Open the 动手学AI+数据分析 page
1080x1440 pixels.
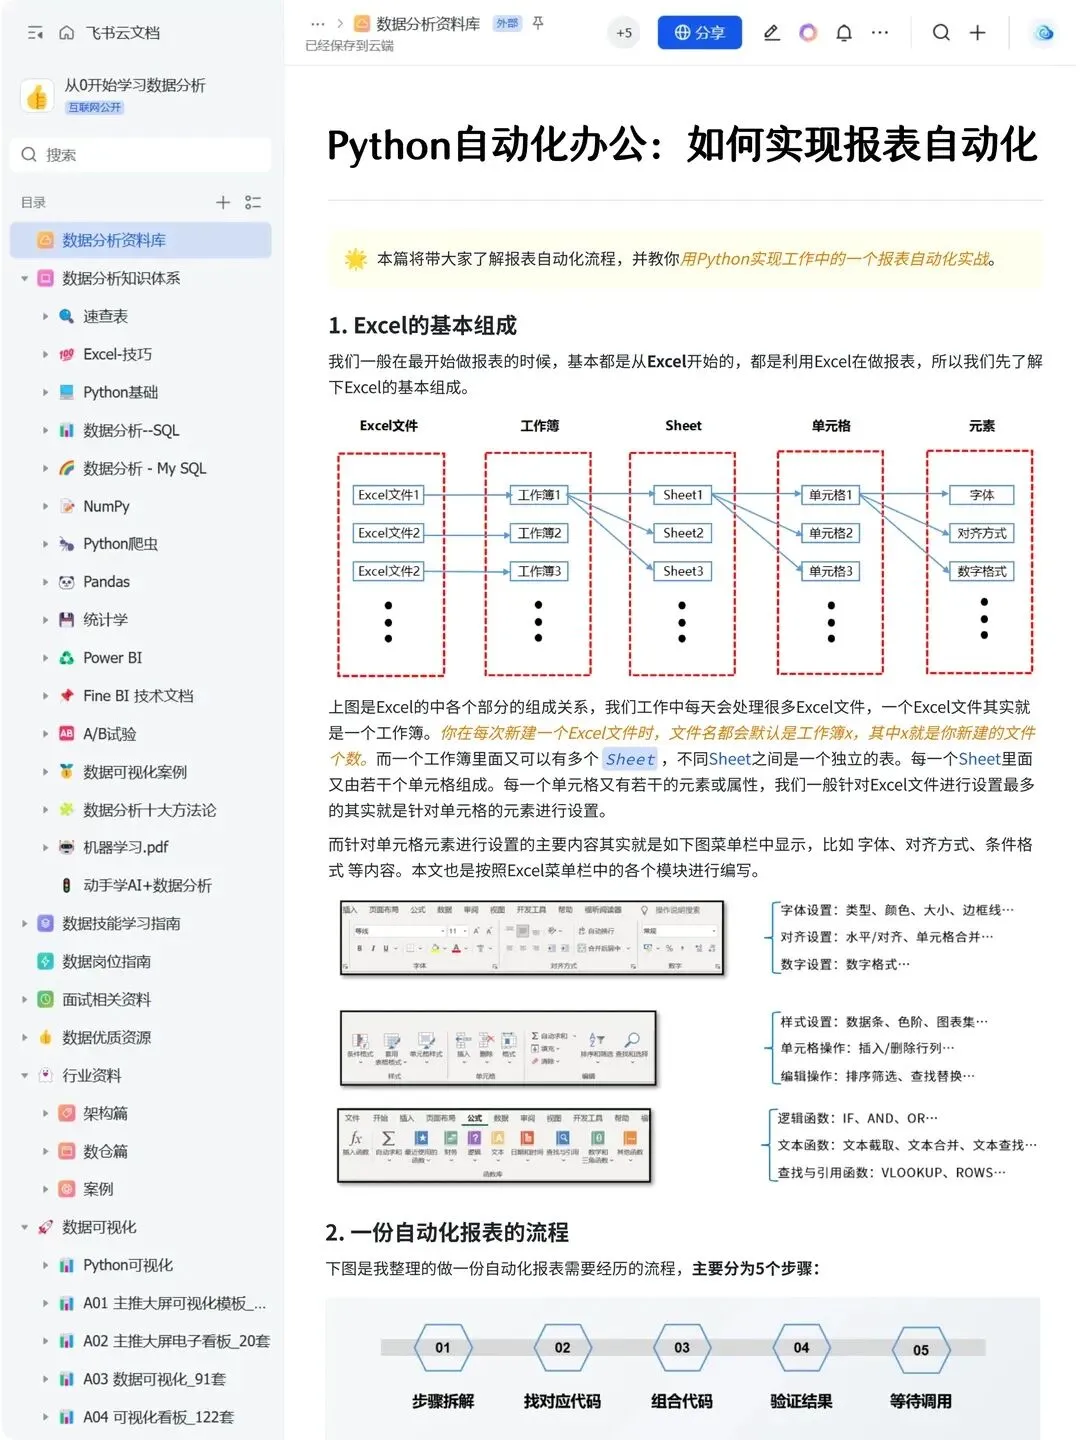(x=147, y=885)
